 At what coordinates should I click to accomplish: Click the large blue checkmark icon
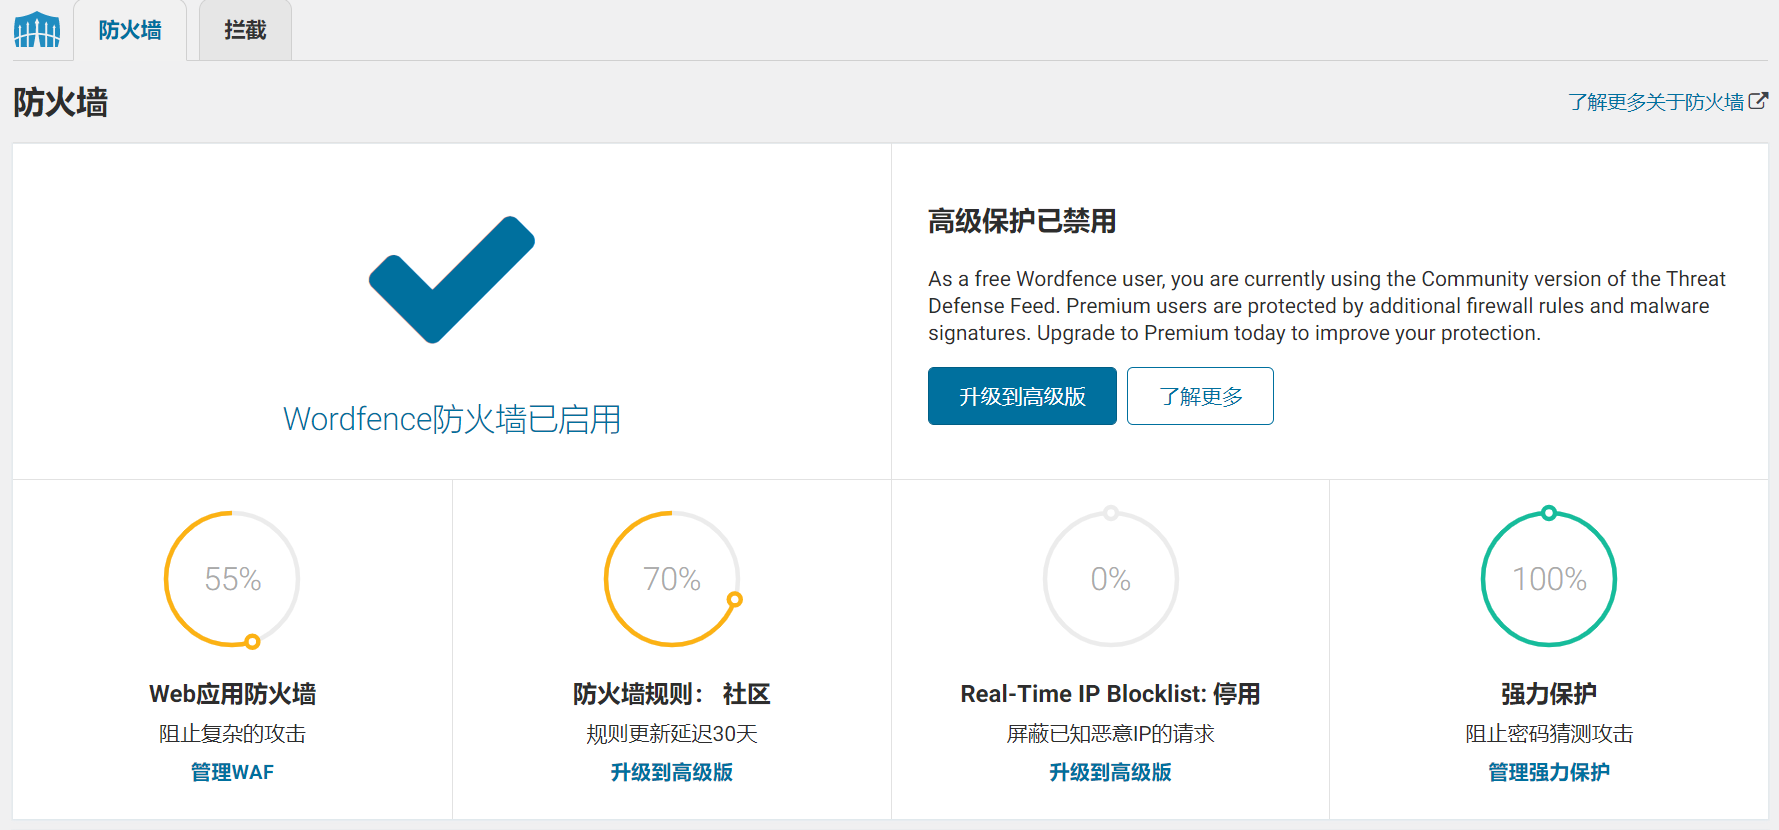coord(452,280)
